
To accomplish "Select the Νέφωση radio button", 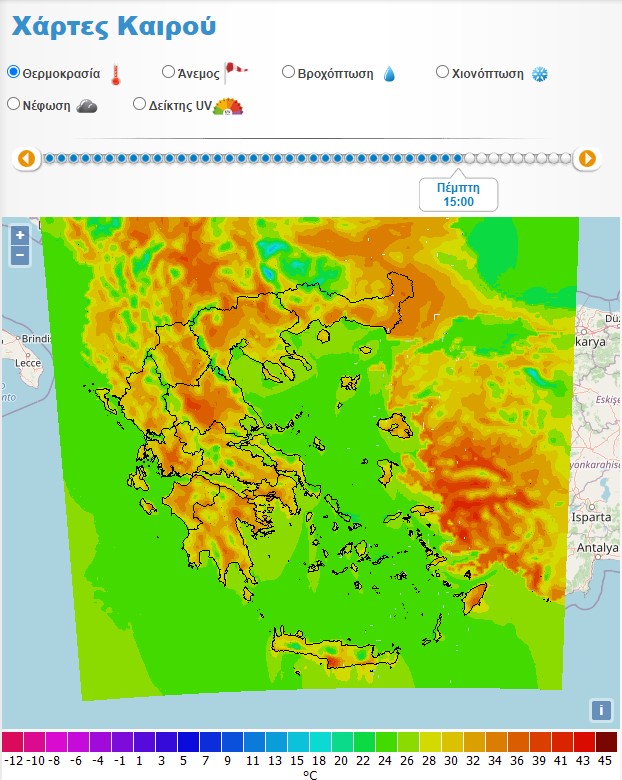I will pos(14,103).
